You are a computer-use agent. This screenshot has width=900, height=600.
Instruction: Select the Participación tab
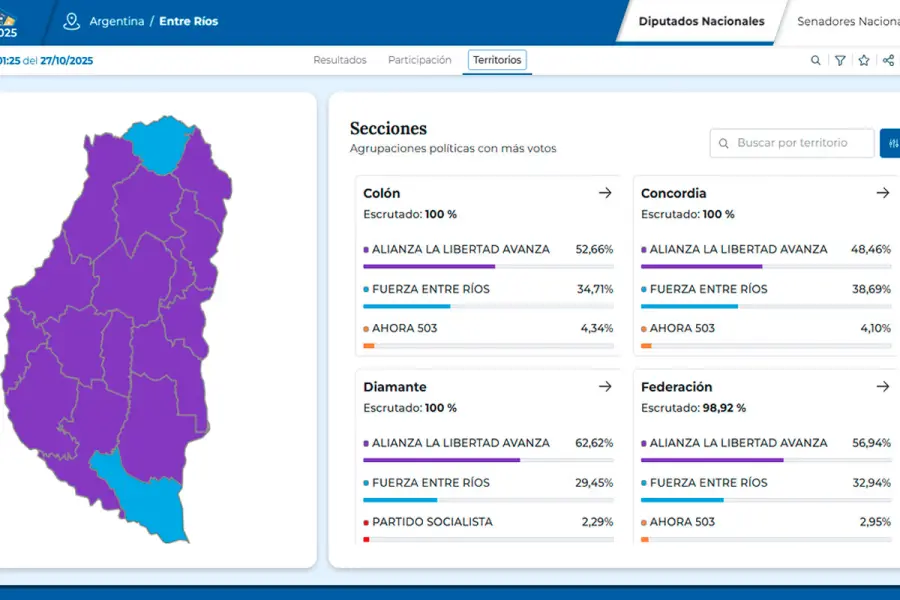(420, 60)
